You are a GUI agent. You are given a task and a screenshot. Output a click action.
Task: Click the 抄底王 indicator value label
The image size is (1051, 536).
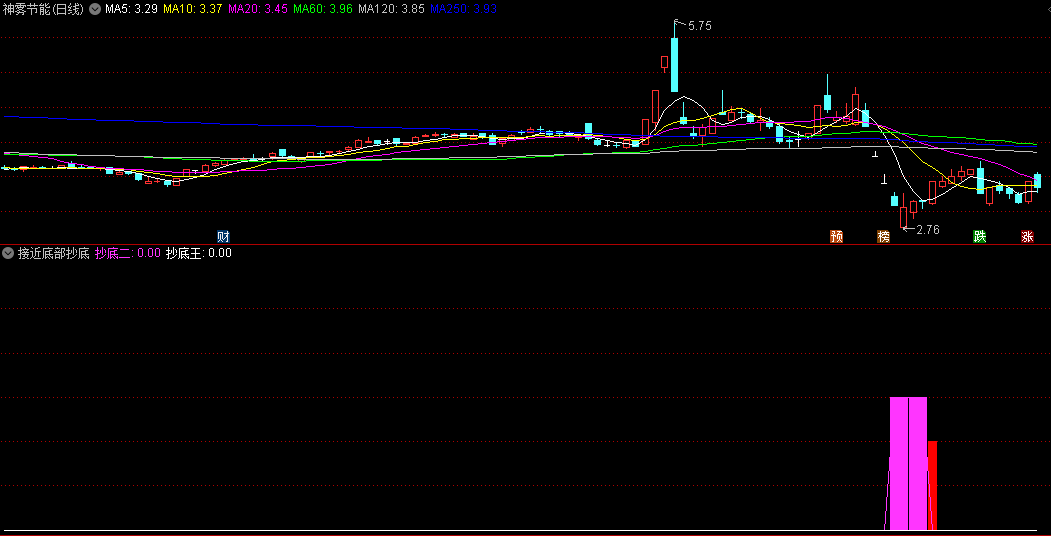[198, 253]
